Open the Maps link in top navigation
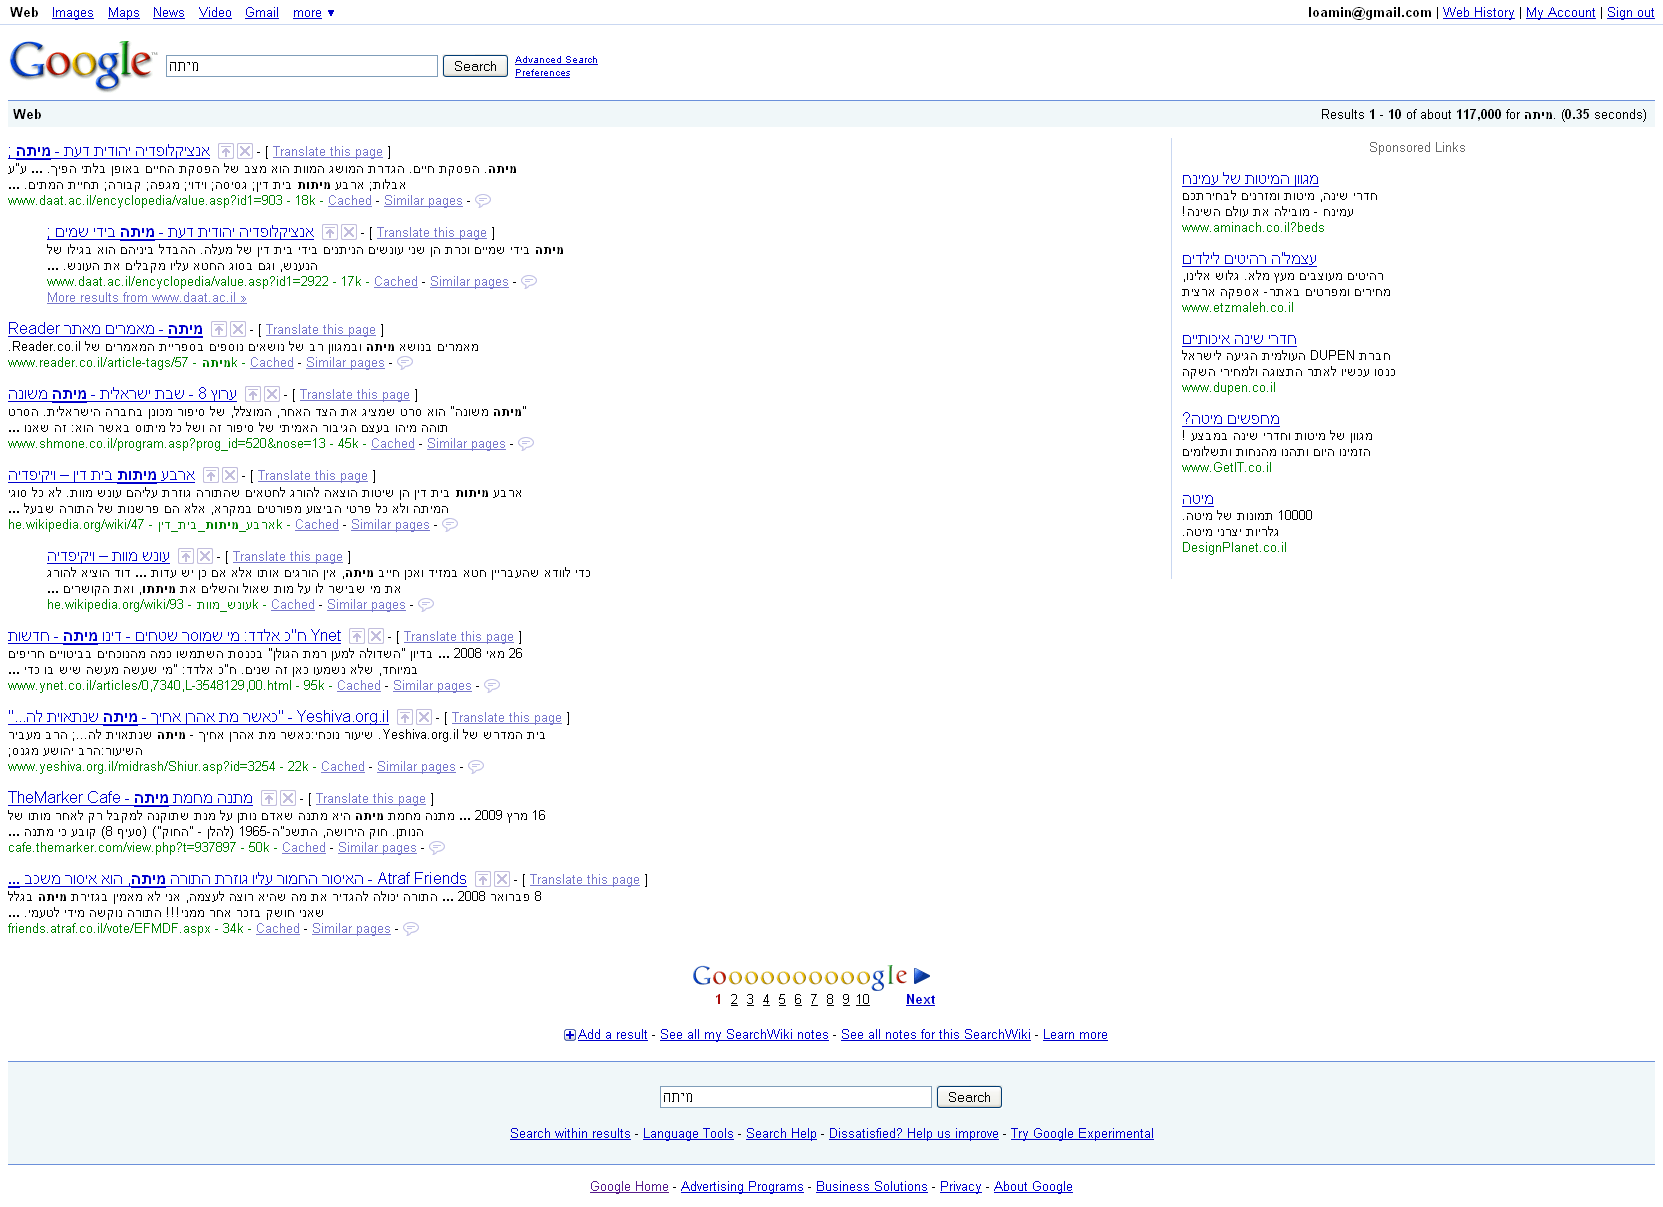Screen dimensions: 1663x1207 pos(123,13)
